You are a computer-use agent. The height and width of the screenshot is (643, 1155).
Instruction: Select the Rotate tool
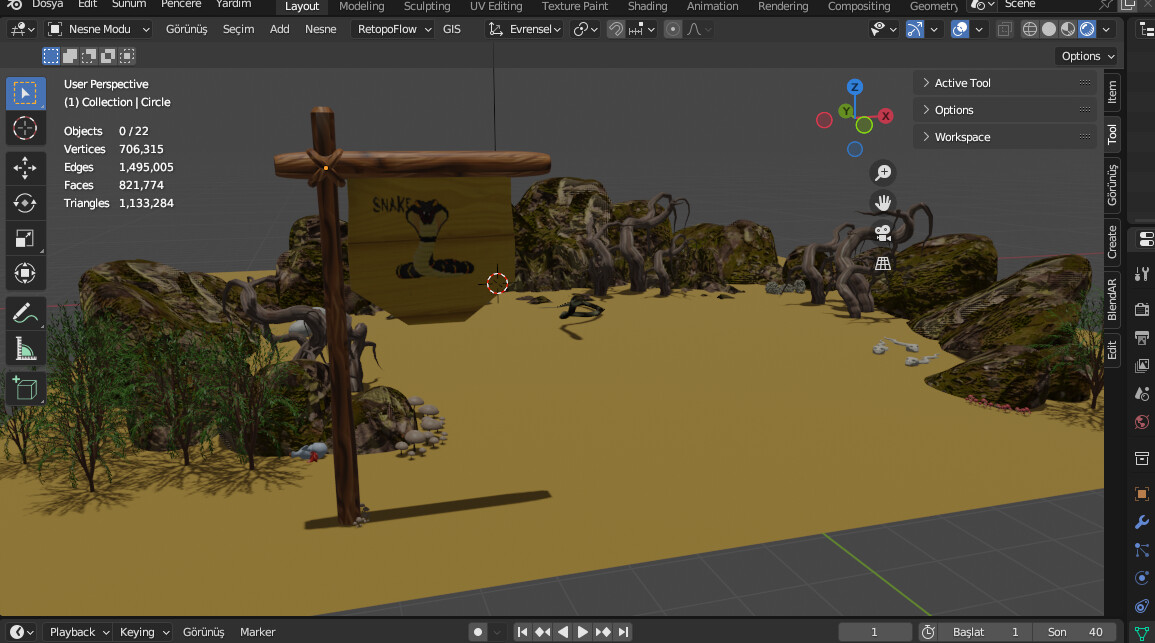pos(25,203)
